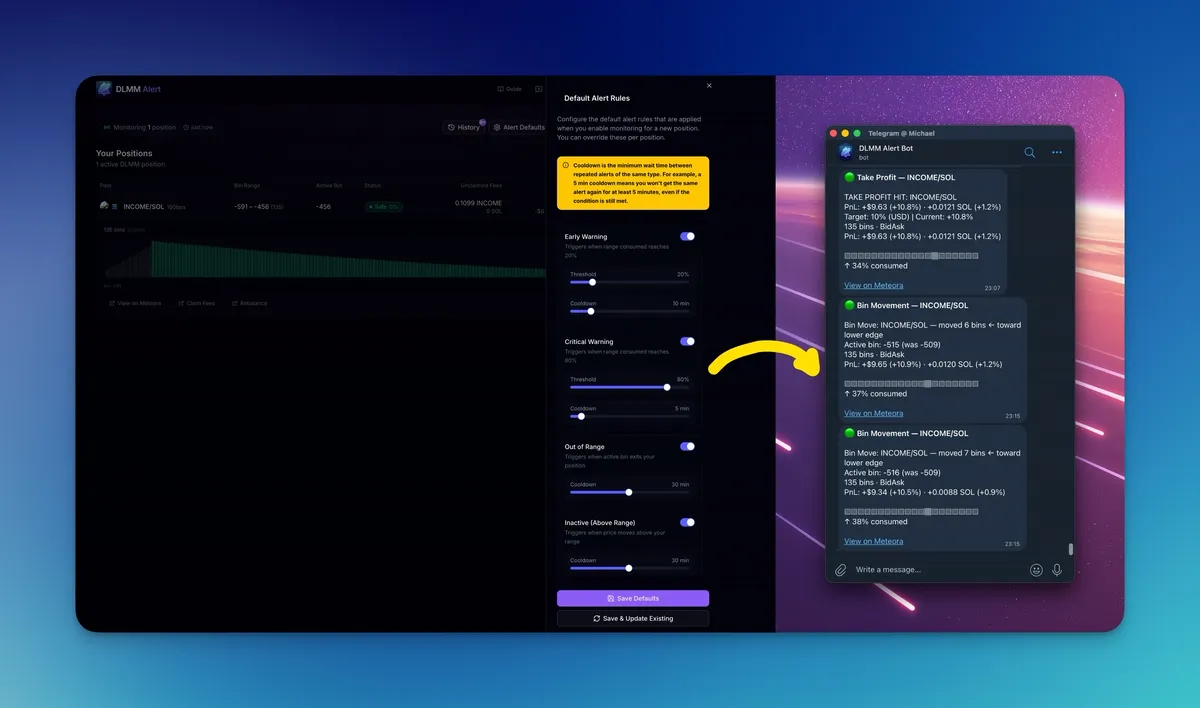Click the video icon next to Guide
Screen dimensions: 1200x708
[538, 89]
